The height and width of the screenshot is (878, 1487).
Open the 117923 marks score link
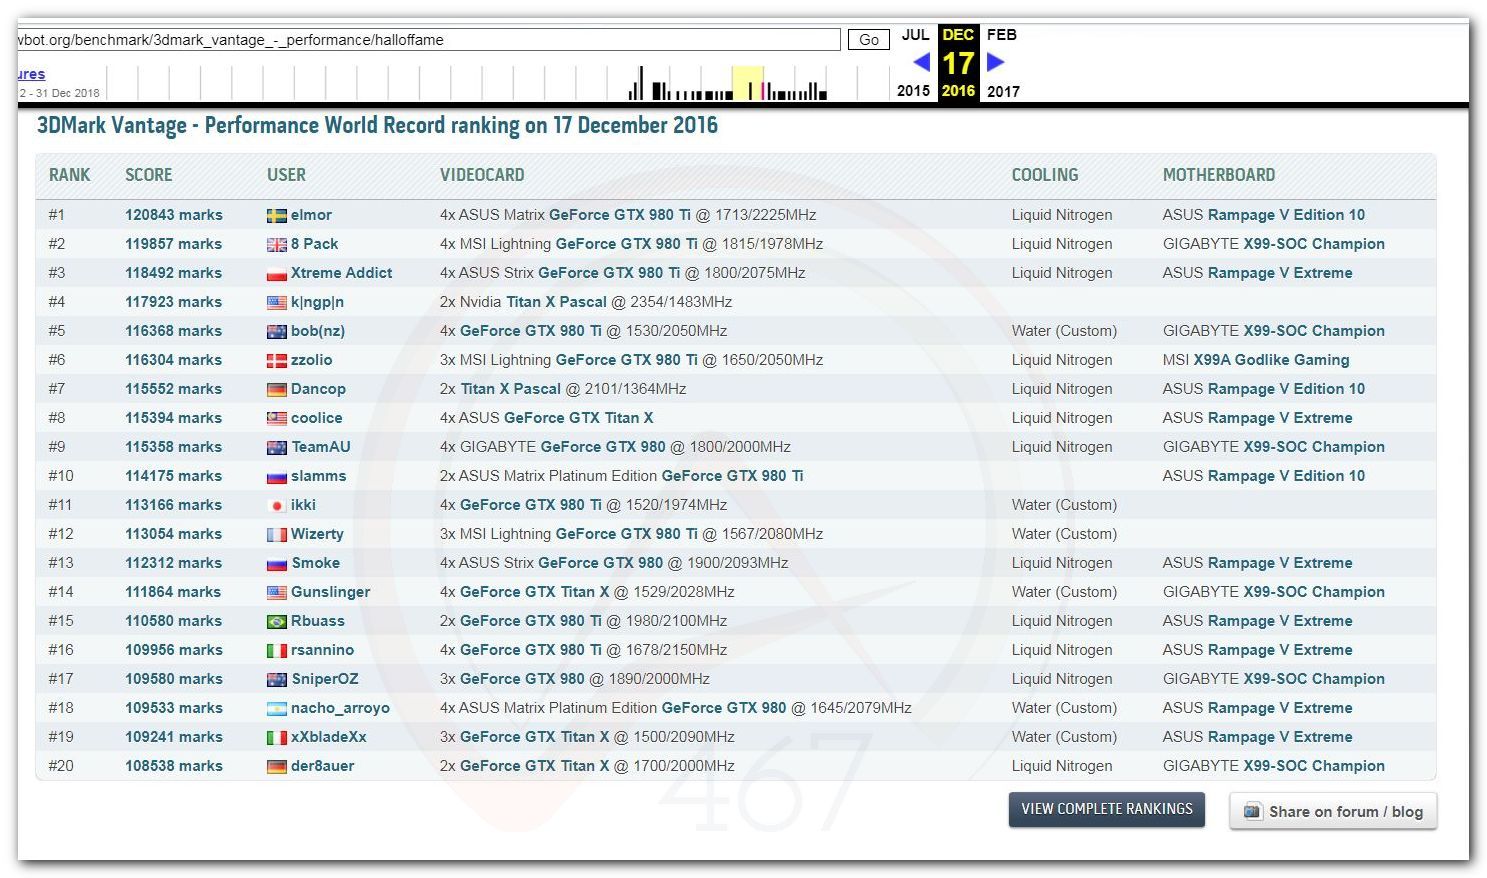click(x=174, y=302)
